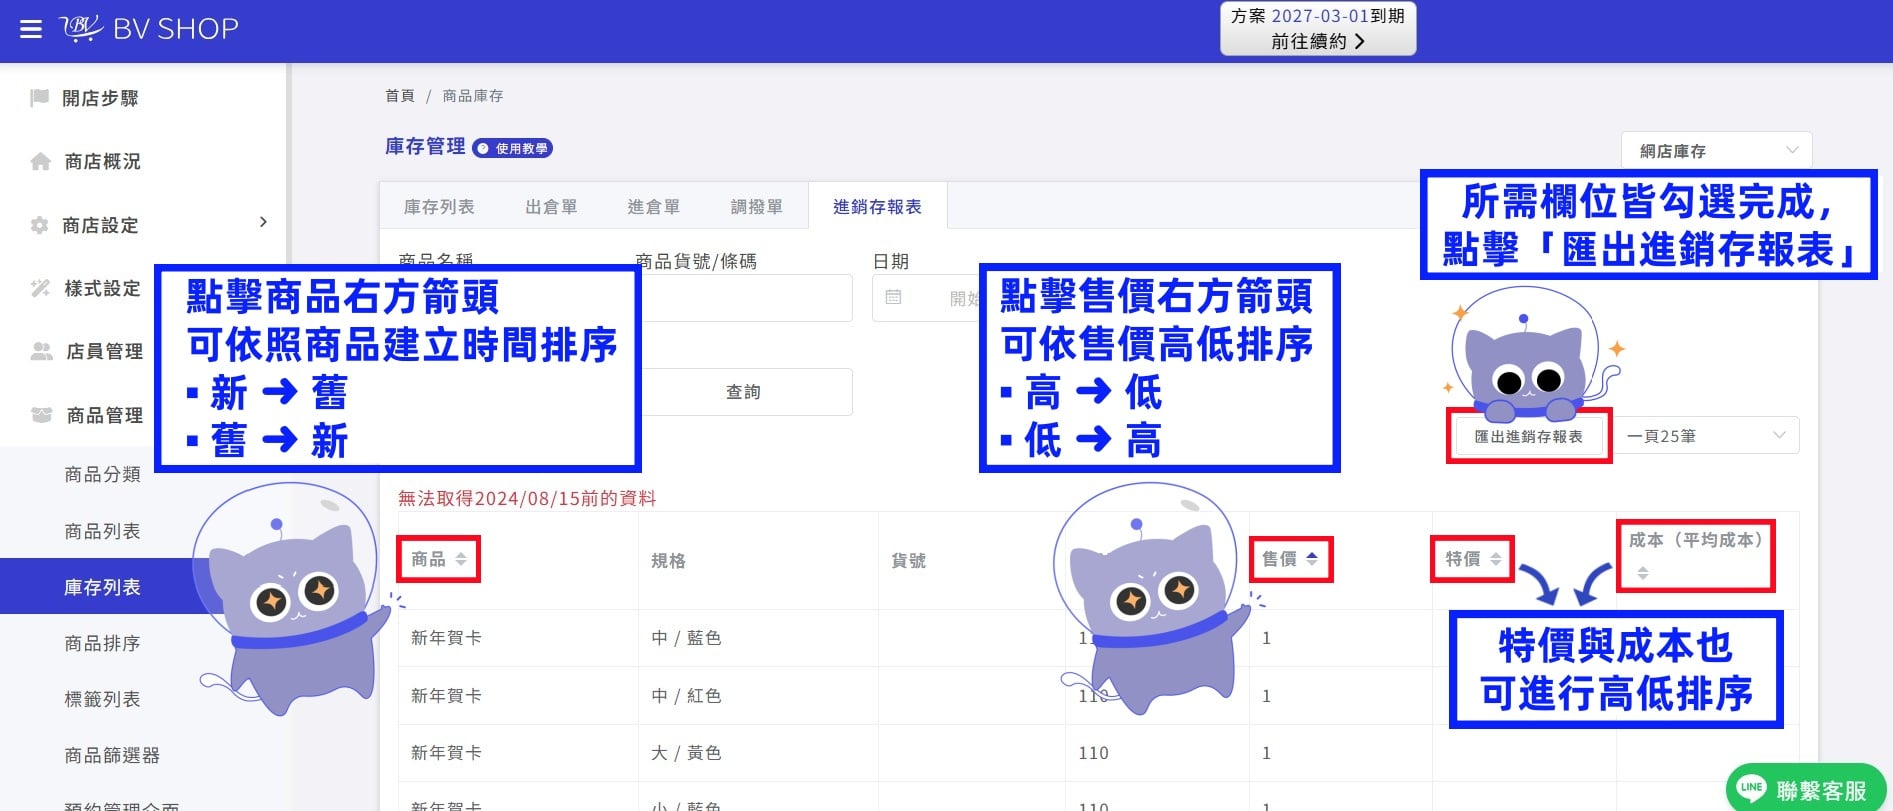Open the hamburger menu icon
The width and height of the screenshot is (1893, 811).
click(x=31, y=29)
